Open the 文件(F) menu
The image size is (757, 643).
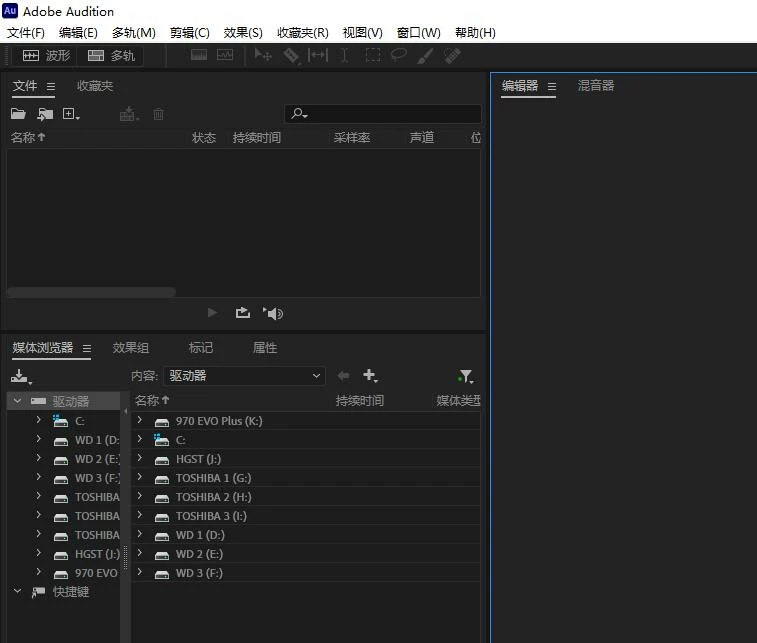coord(26,33)
